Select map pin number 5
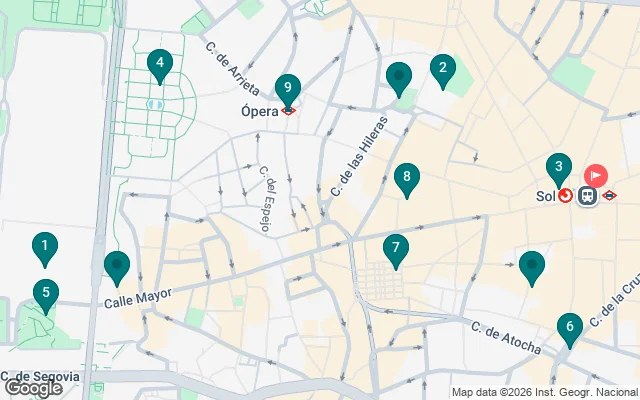Viewport: 640px width, 400px height. [46, 296]
